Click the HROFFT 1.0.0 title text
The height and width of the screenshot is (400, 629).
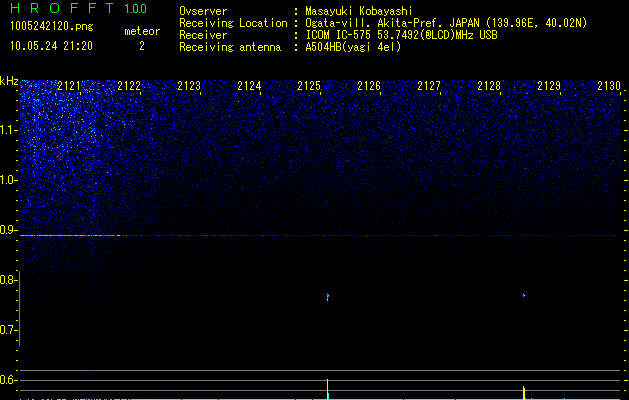[79, 8]
